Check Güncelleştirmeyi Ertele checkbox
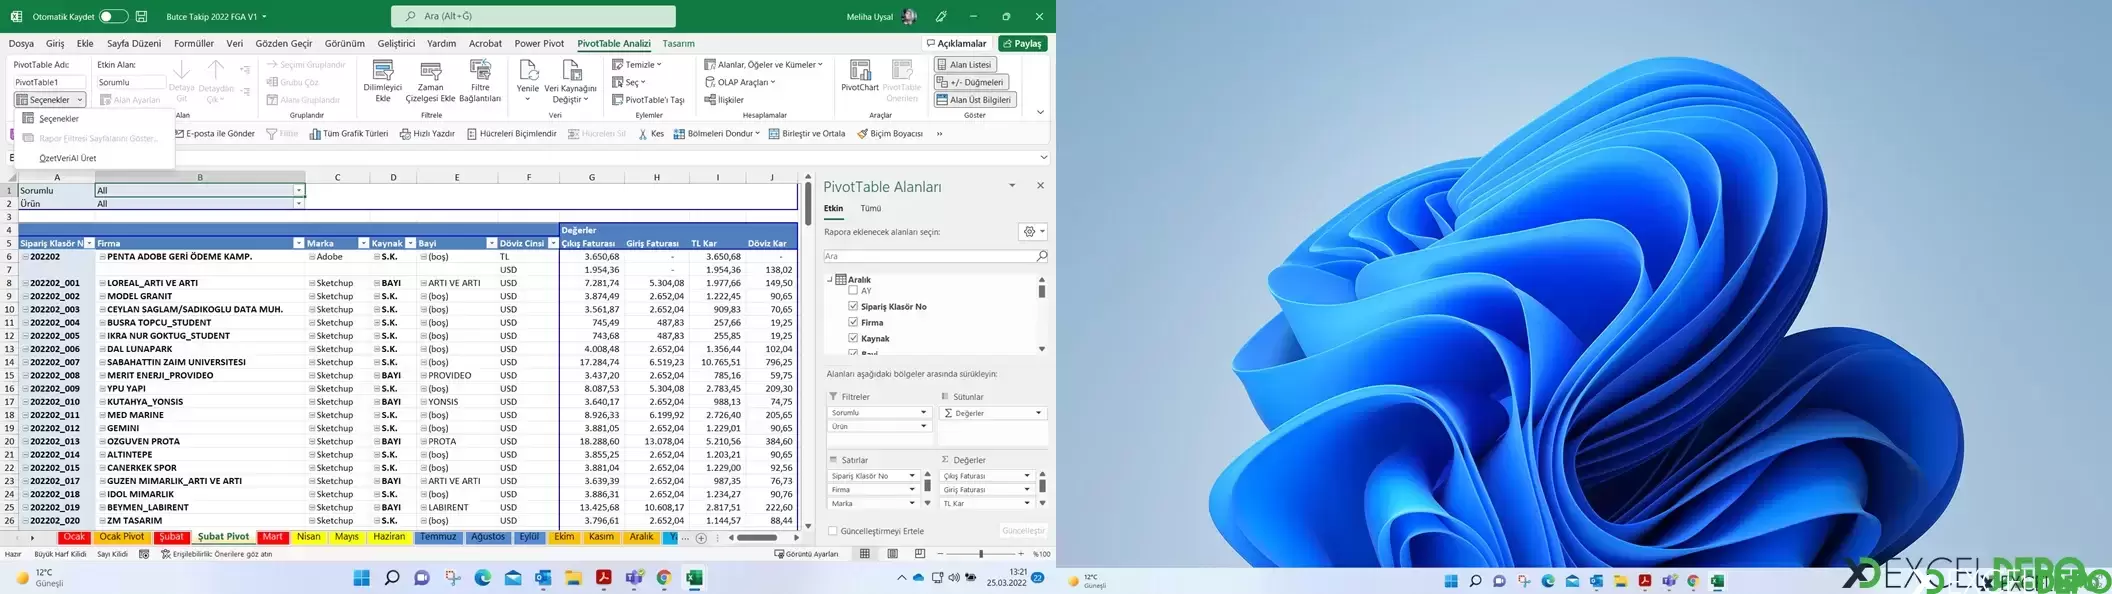This screenshot has height=594, width=2112. pyautogui.click(x=833, y=531)
